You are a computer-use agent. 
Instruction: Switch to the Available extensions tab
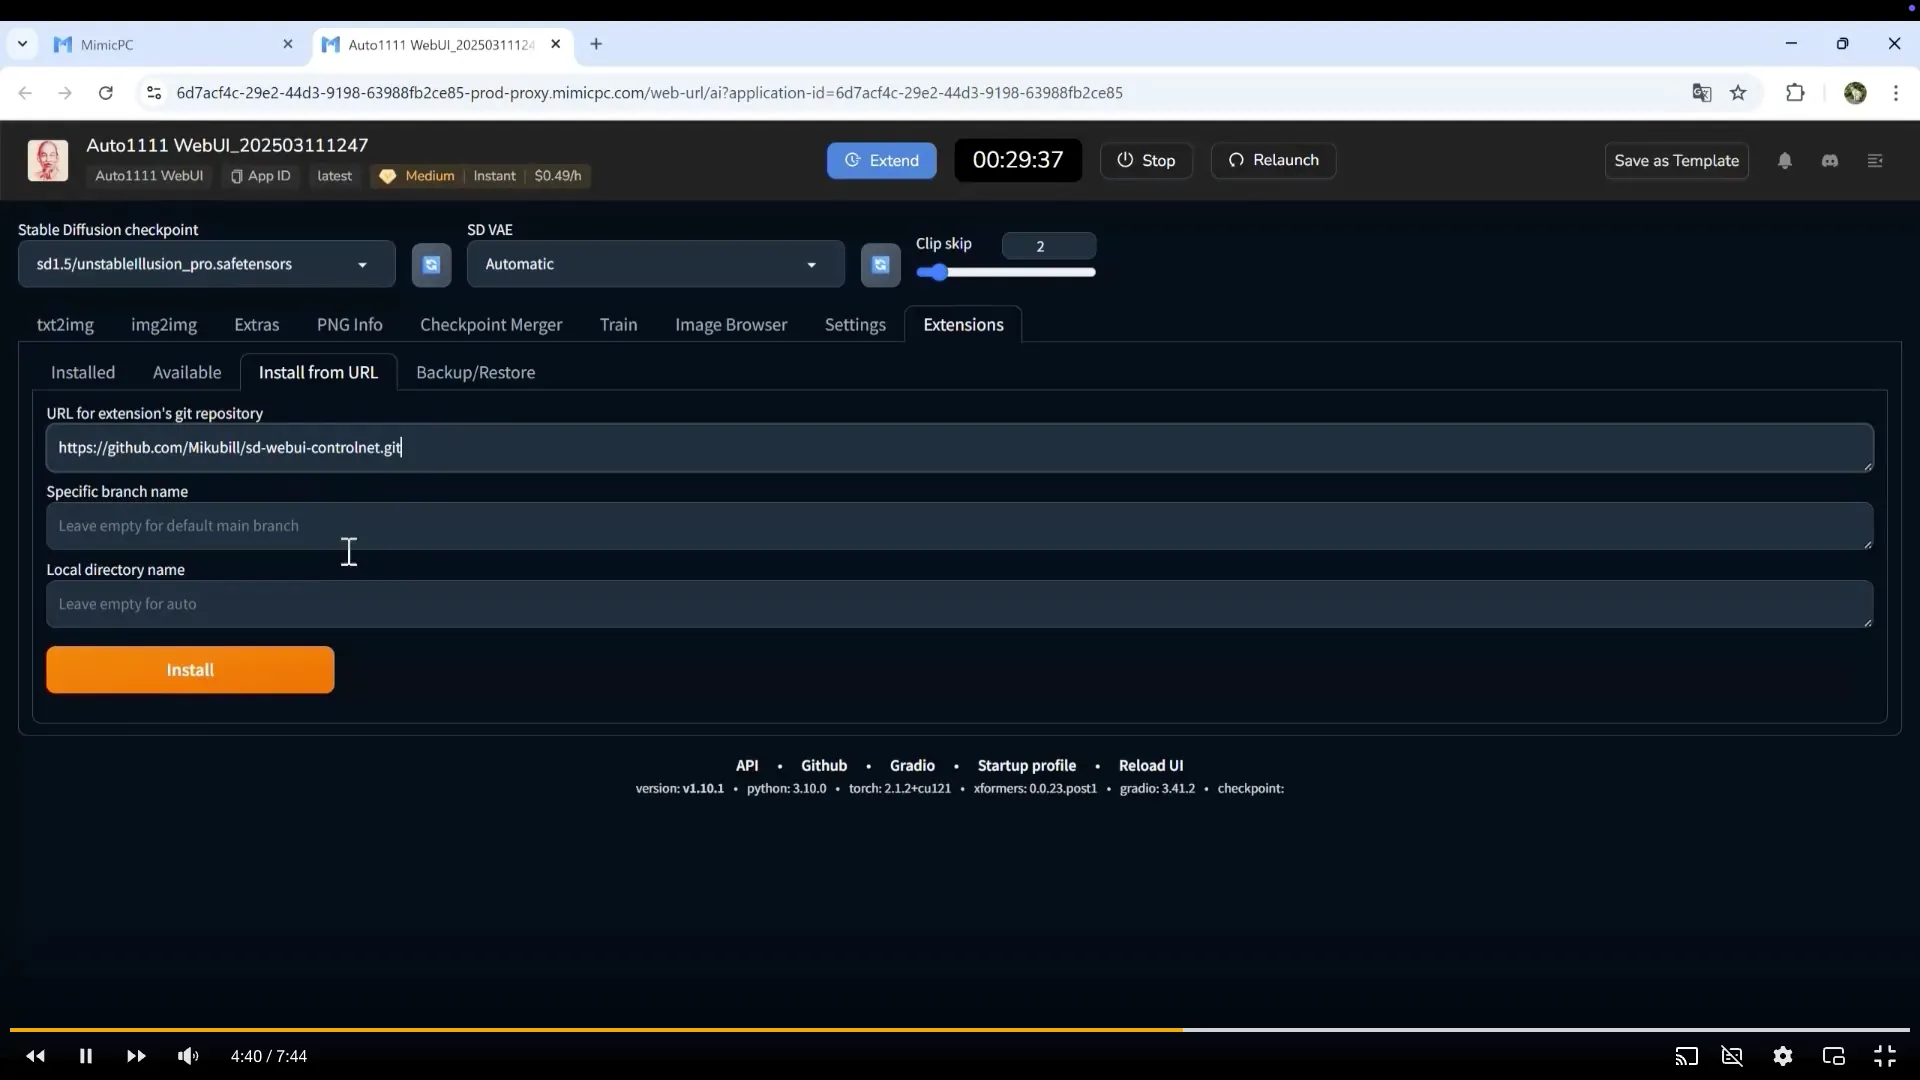click(x=187, y=372)
